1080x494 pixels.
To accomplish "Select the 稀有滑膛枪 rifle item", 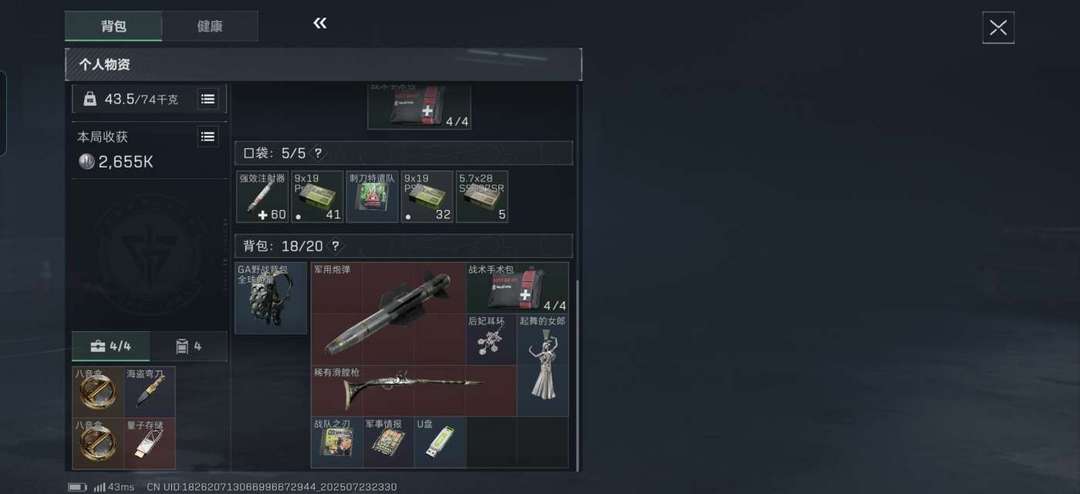I will pyautogui.click(x=414, y=391).
